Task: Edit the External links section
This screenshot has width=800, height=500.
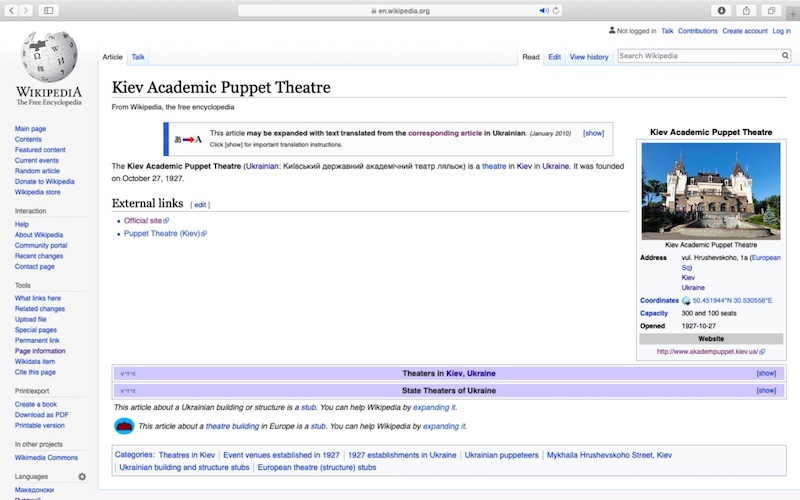Action: point(200,205)
